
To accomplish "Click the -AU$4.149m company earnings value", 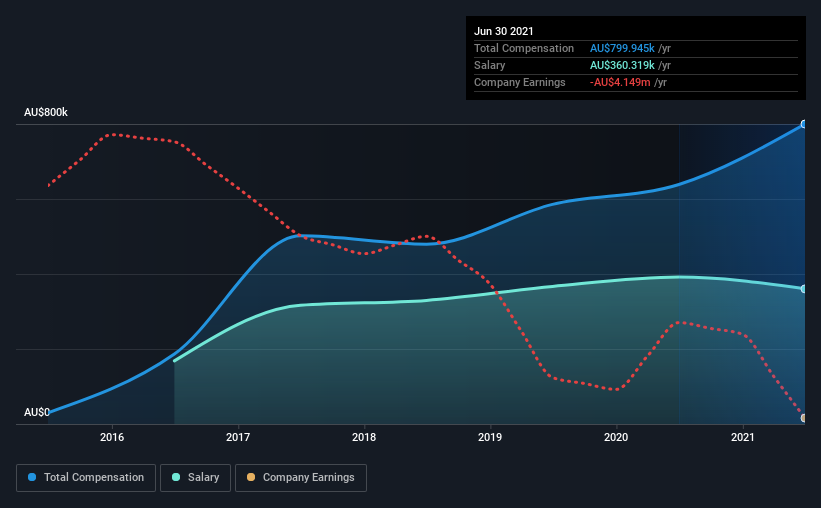I will (620, 82).
